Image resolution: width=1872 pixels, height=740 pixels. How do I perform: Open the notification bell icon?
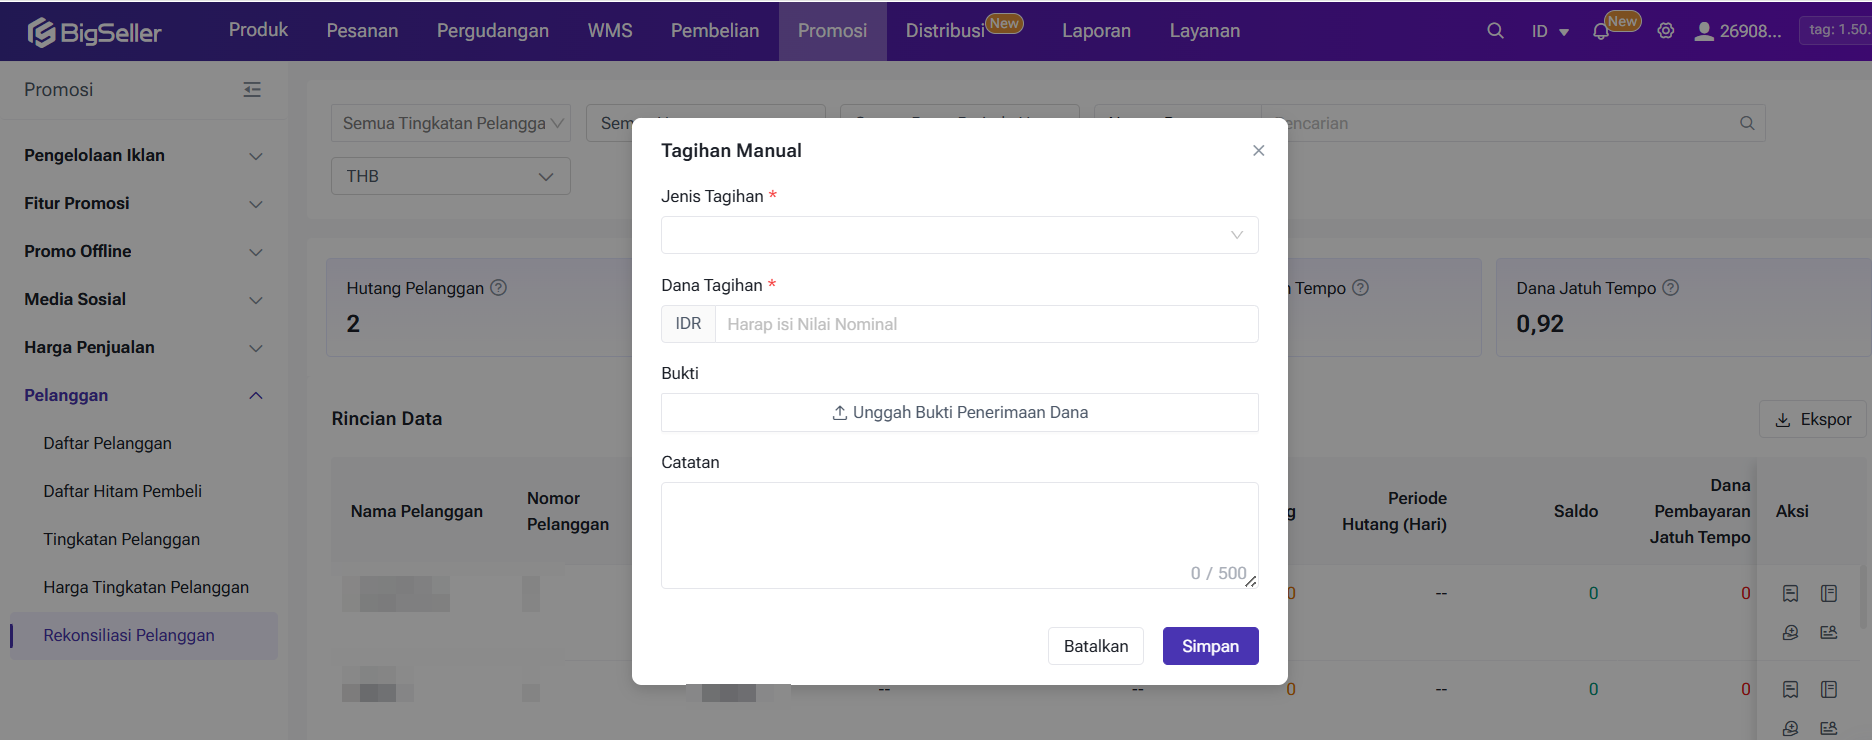(x=1601, y=31)
